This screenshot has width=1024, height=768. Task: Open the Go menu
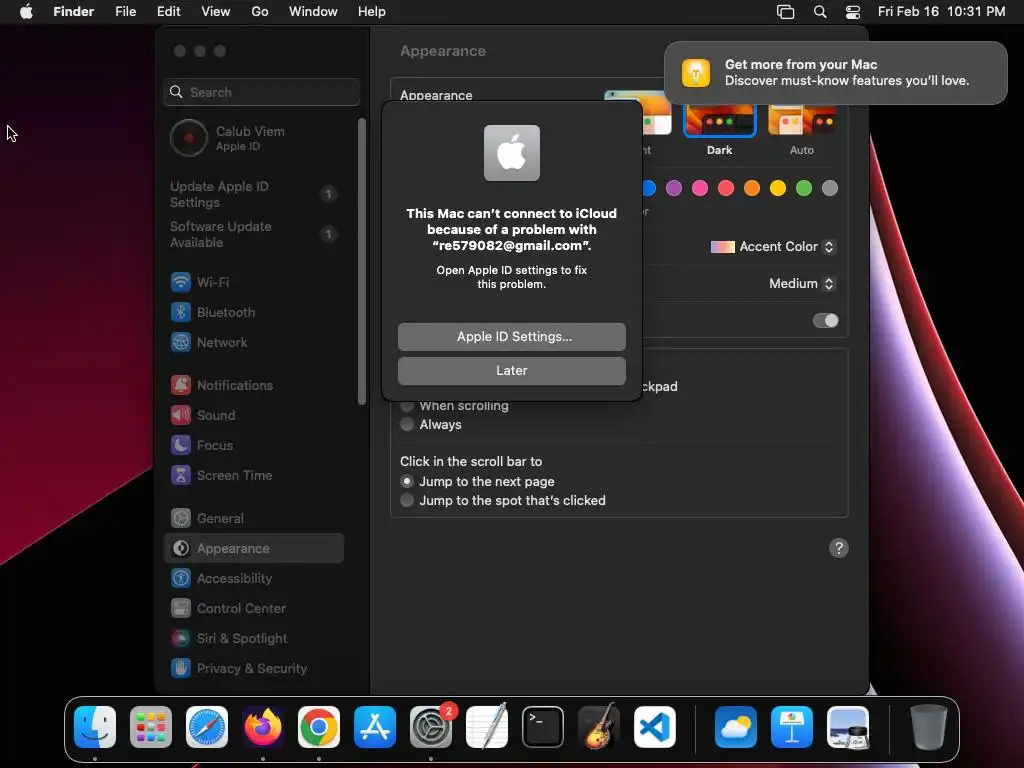click(x=260, y=11)
